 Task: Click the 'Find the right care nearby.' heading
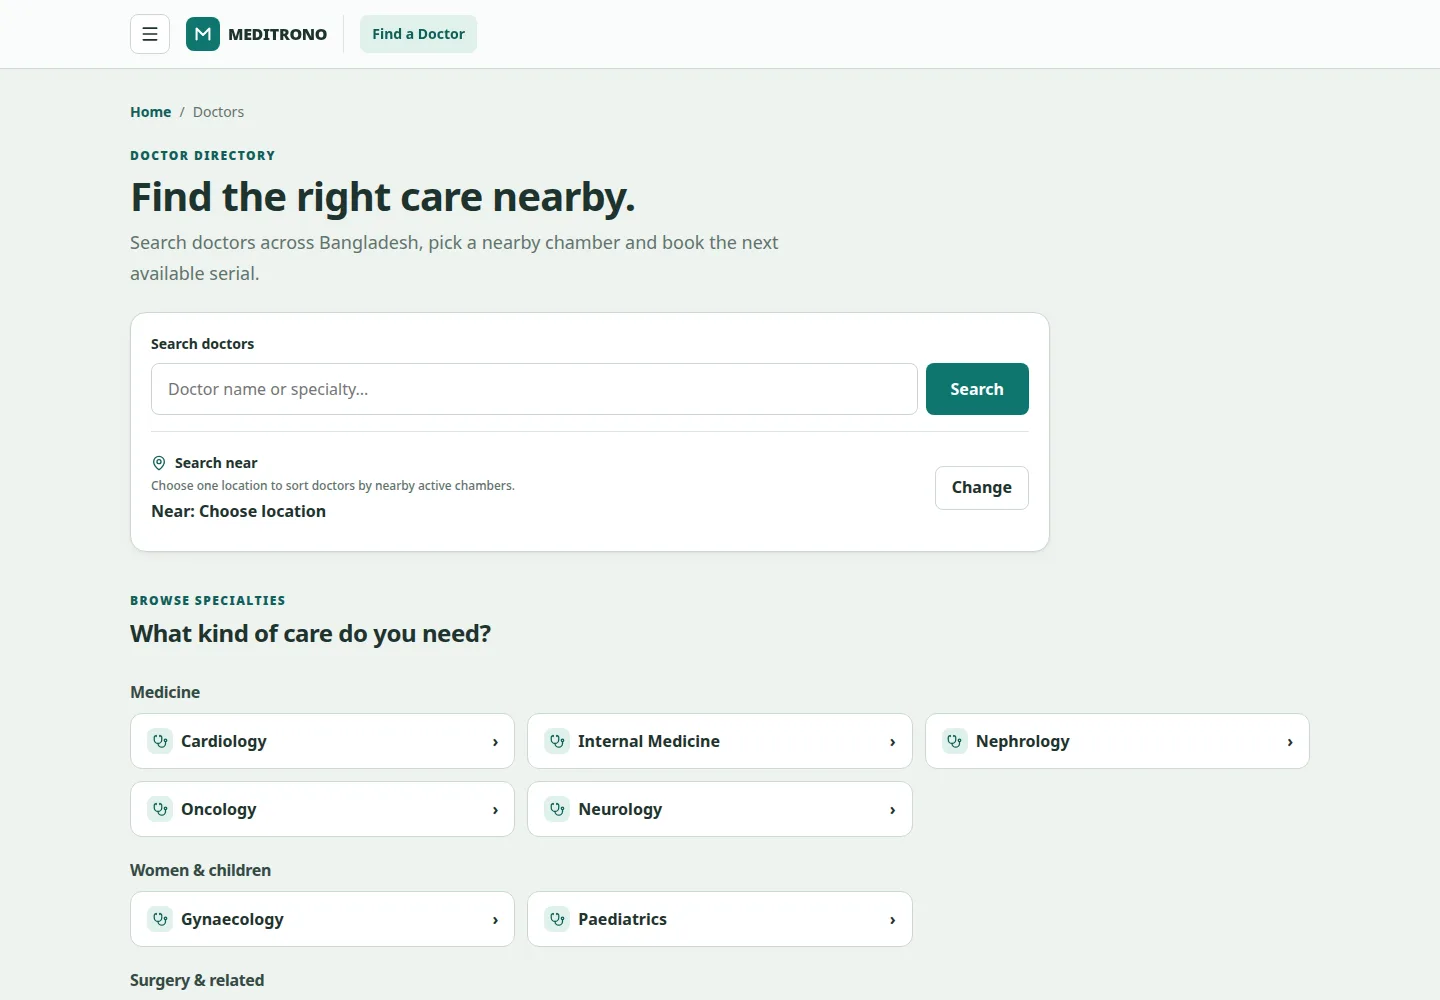coord(383,197)
